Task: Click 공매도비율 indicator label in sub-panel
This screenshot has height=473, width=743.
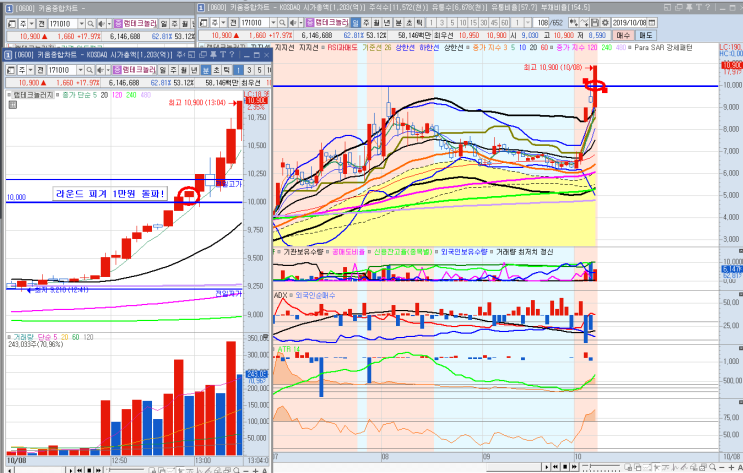Action: pos(349,252)
